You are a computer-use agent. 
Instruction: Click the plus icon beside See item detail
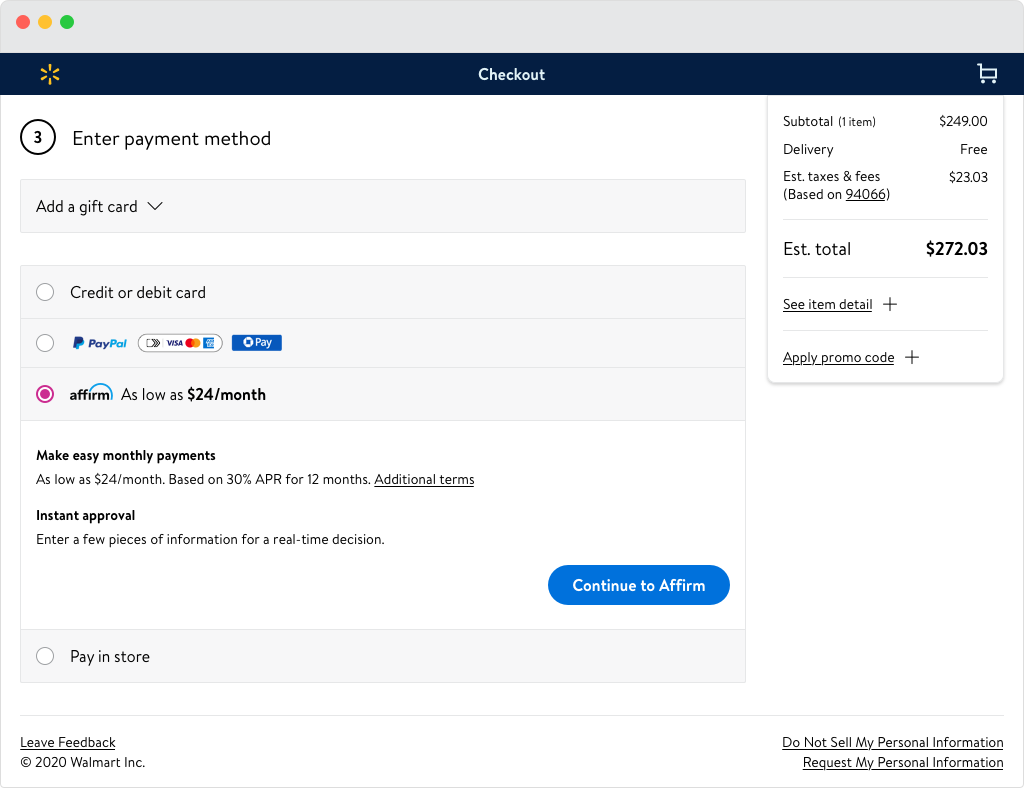click(890, 304)
